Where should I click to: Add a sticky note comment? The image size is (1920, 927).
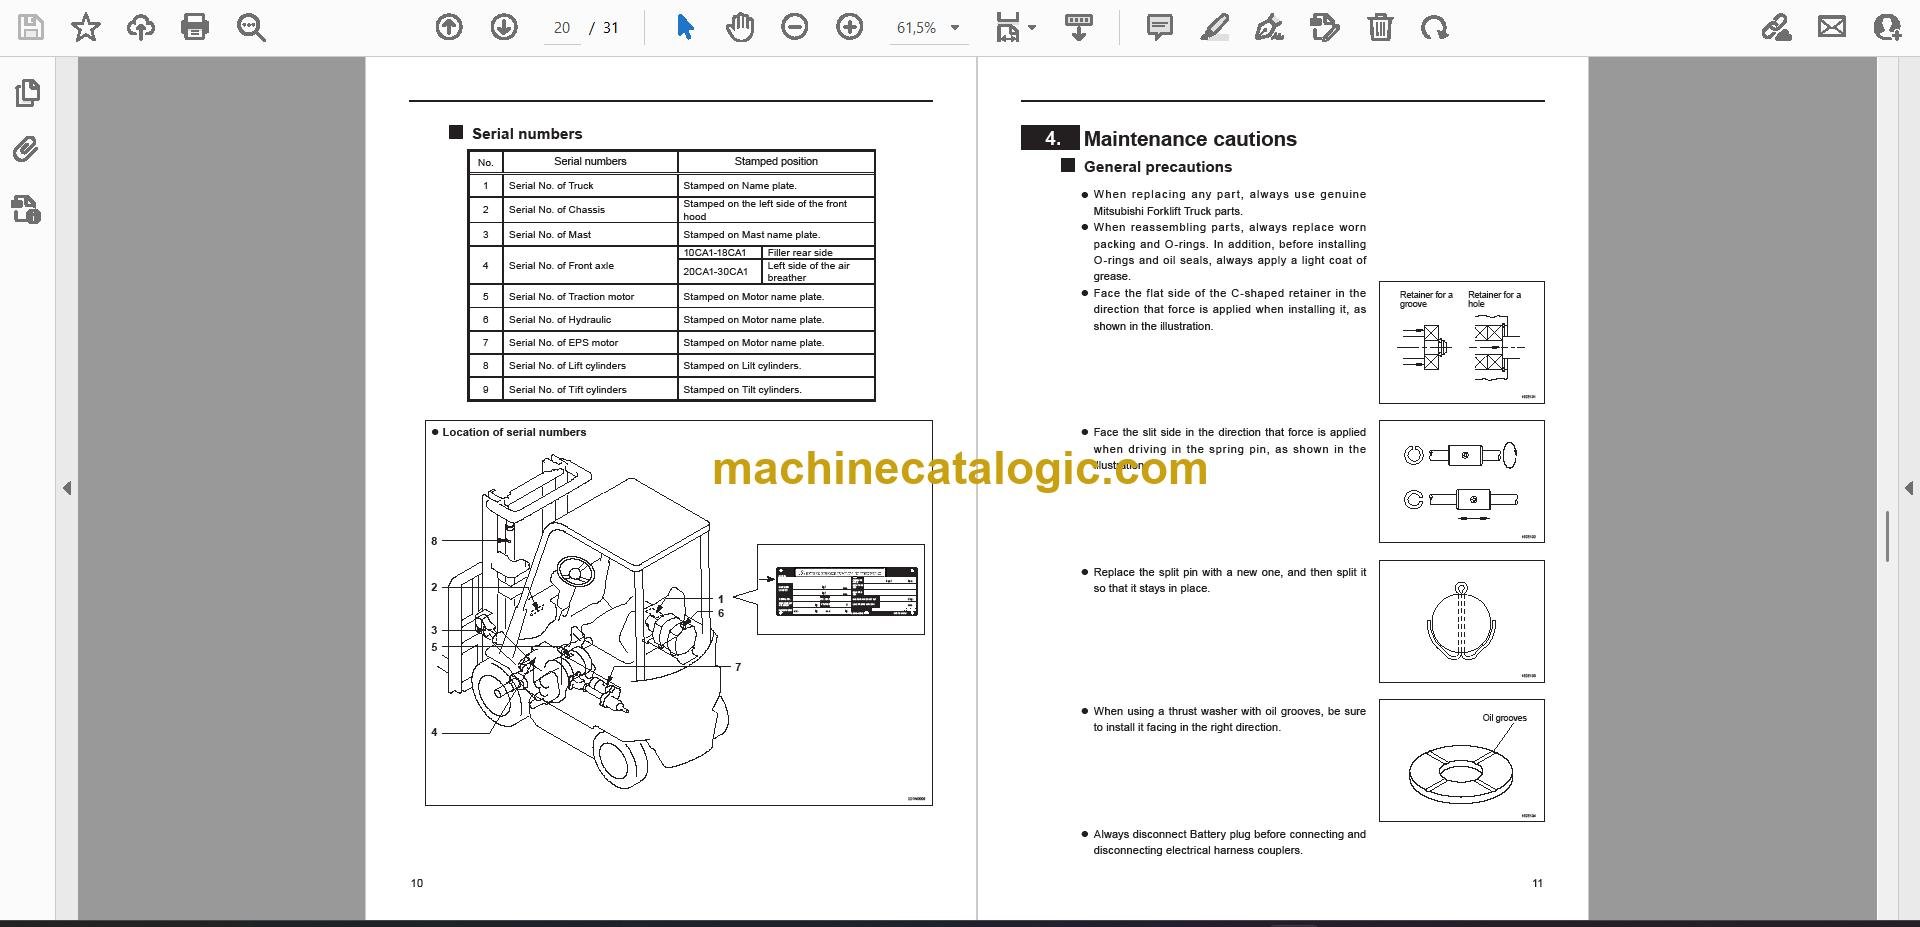tap(1160, 27)
